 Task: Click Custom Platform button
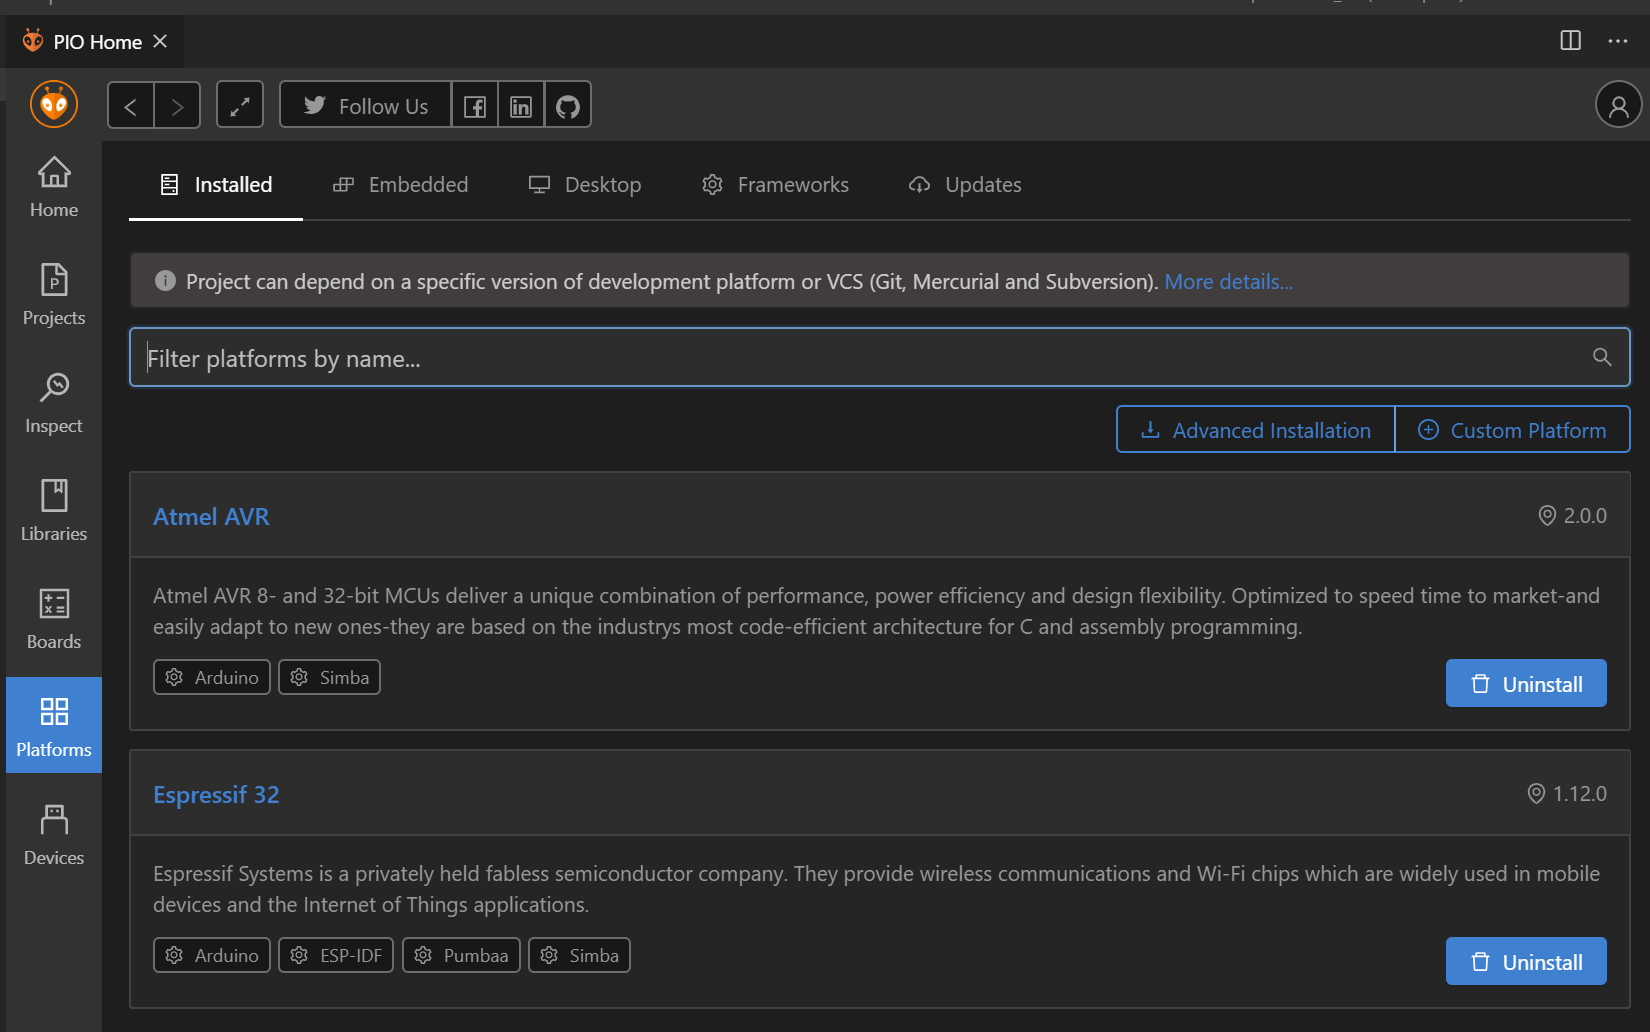click(1512, 429)
